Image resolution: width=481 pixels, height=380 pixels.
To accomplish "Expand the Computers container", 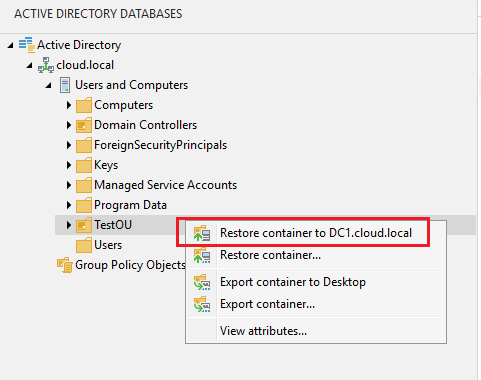I will (x=69, y=105).
